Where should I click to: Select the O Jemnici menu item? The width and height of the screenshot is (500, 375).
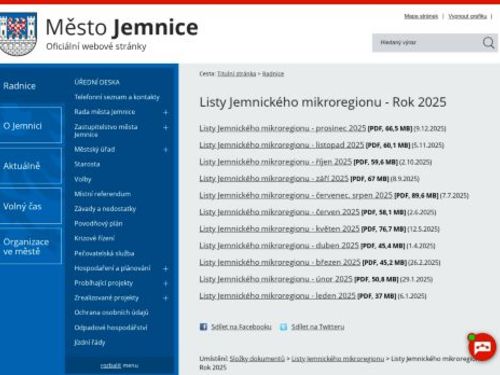pos(31,126)
